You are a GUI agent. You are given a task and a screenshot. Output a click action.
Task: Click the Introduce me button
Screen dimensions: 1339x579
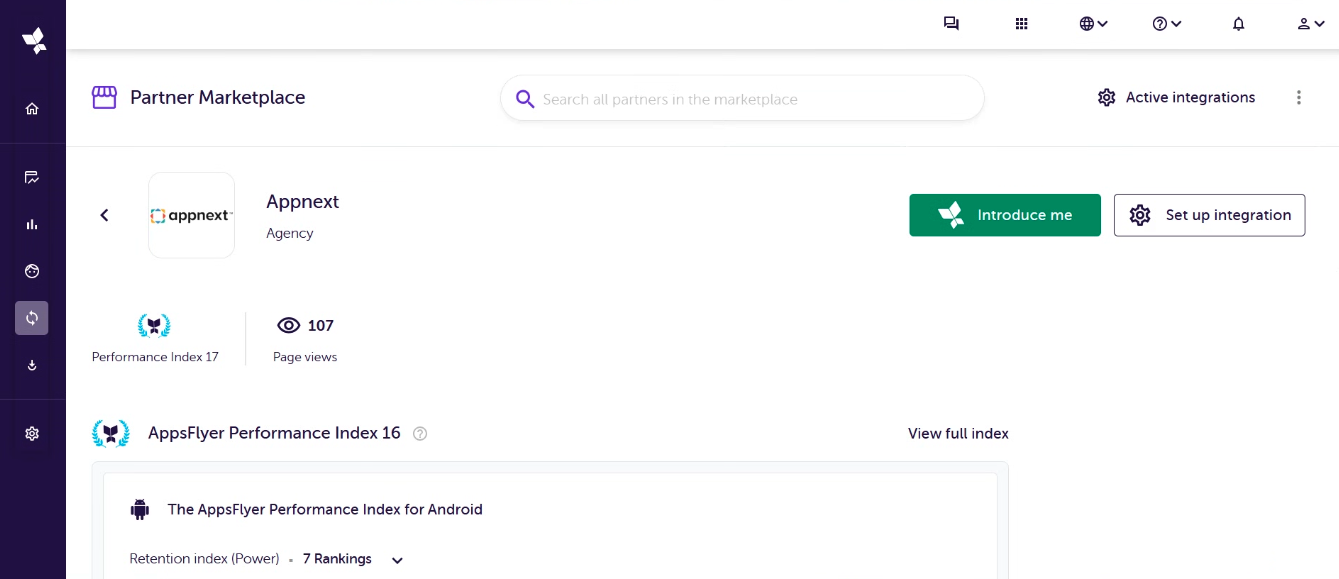[x=1005, y=215]
